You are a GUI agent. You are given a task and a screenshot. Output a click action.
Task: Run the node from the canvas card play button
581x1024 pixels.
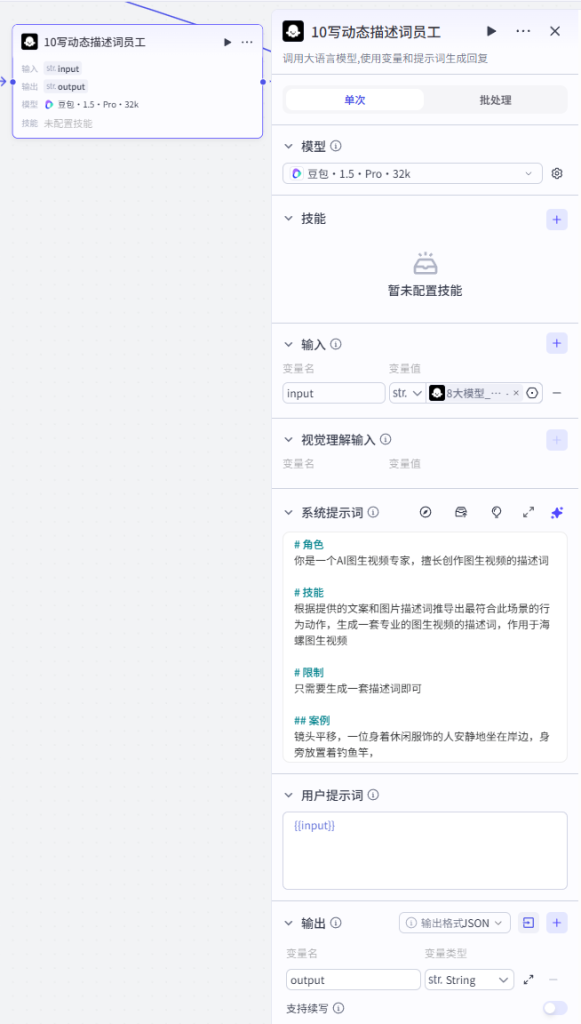(227, 42)
